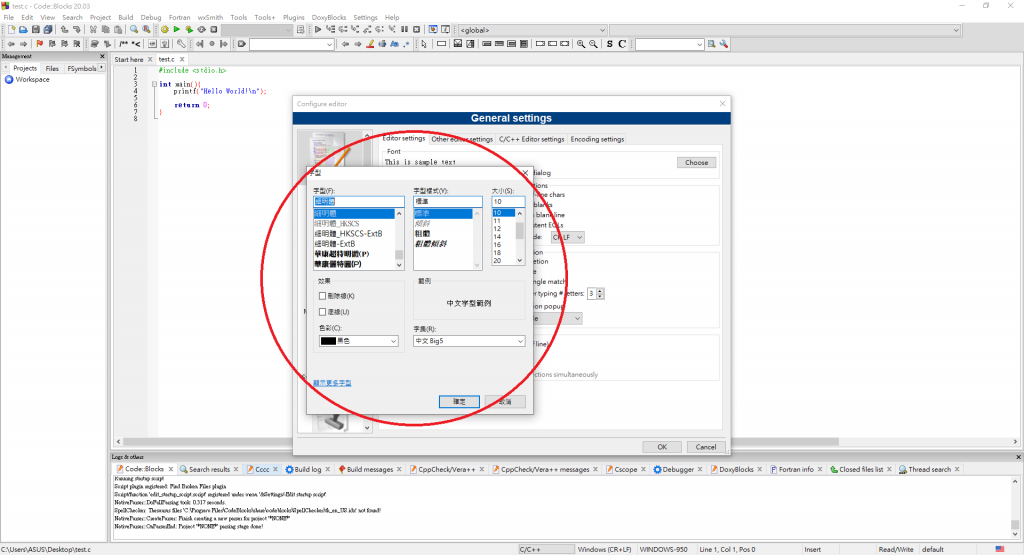Viewport: 1024px width, 555px height.
Task: Select font size 14 in the size list
Action: point(497,236)
